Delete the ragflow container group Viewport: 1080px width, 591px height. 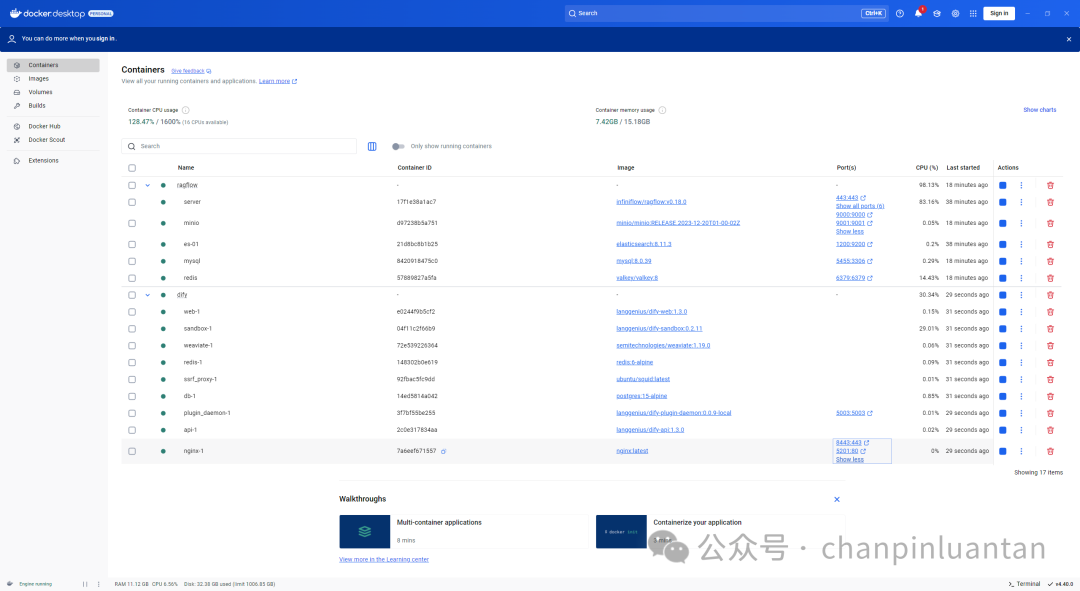coord(1050,185)
